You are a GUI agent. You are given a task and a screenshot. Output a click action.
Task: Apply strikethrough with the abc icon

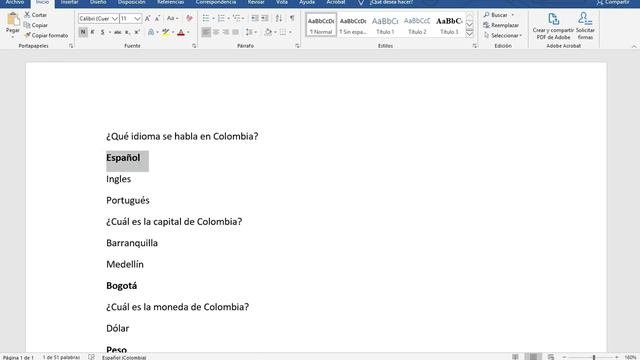click(118, 32)
